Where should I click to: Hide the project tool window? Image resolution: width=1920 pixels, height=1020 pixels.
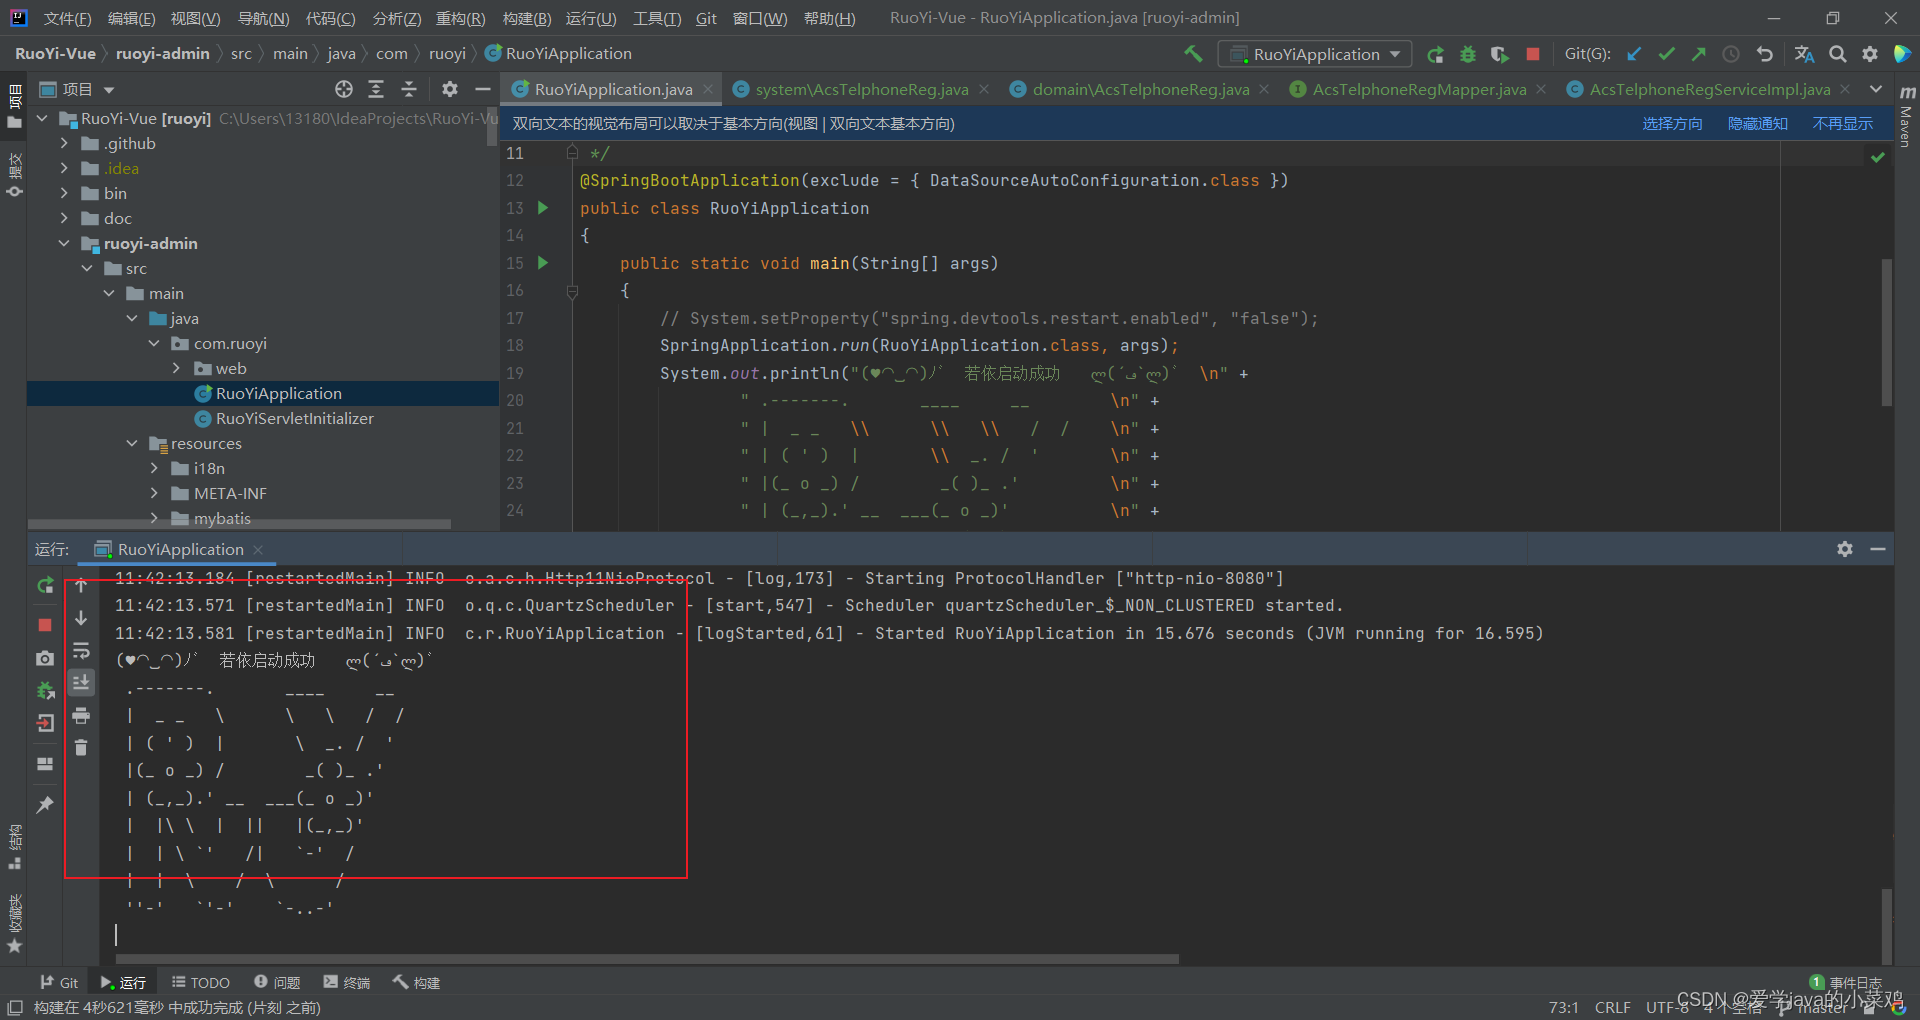click(482, 89)
